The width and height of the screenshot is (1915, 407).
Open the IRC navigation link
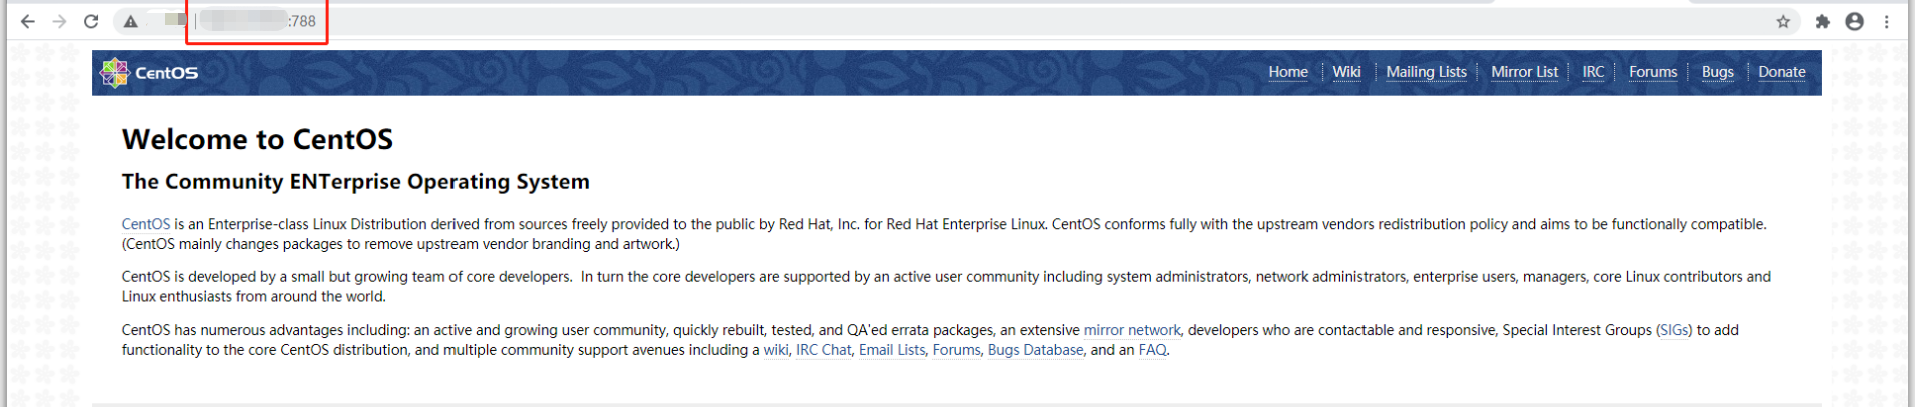click(1593, 72)
